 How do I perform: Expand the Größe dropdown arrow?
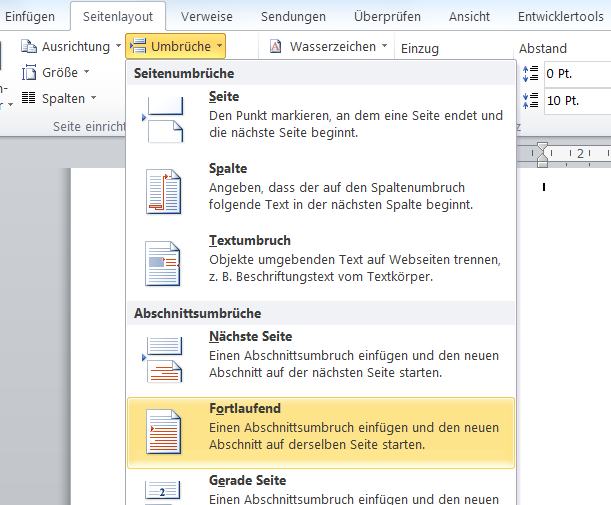coord(87,72)
